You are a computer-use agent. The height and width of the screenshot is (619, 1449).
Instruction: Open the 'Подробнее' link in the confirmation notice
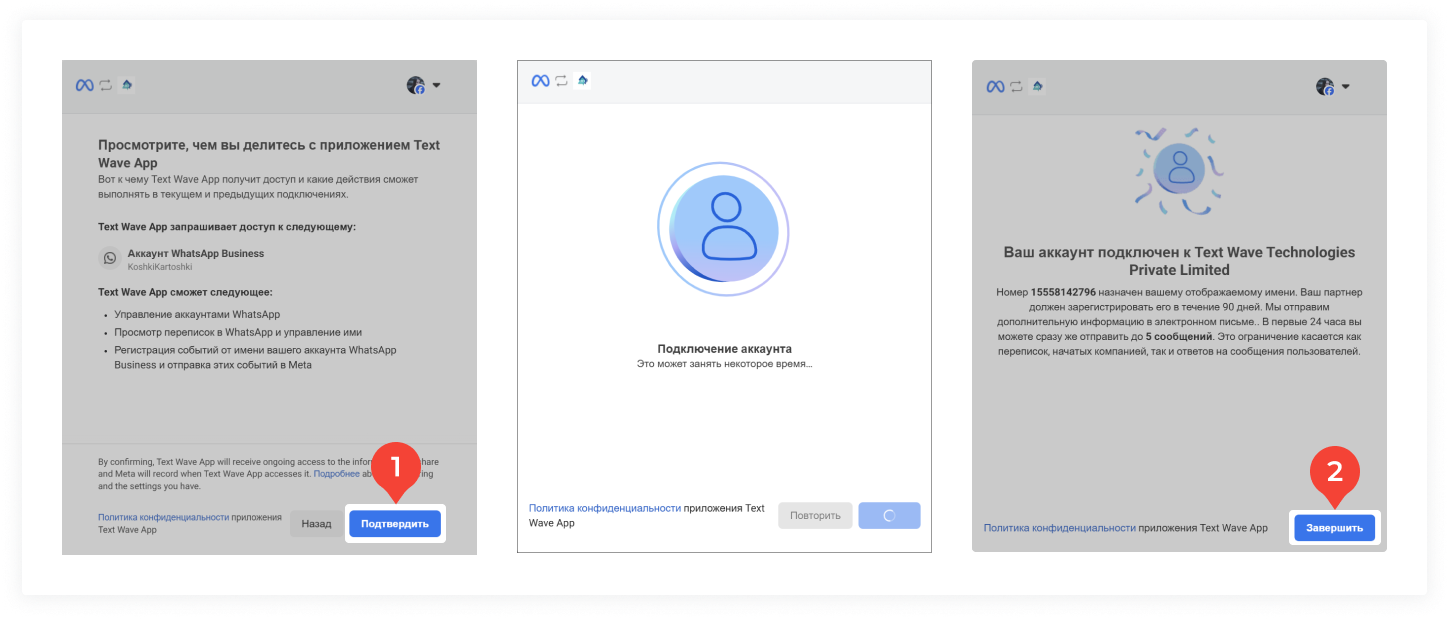(x=336, y=474)
